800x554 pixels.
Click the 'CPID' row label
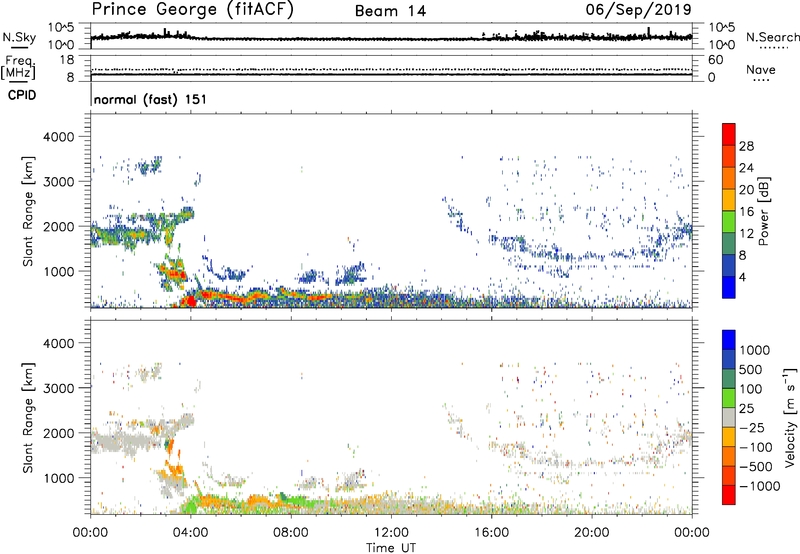click(x=22, y=95)
